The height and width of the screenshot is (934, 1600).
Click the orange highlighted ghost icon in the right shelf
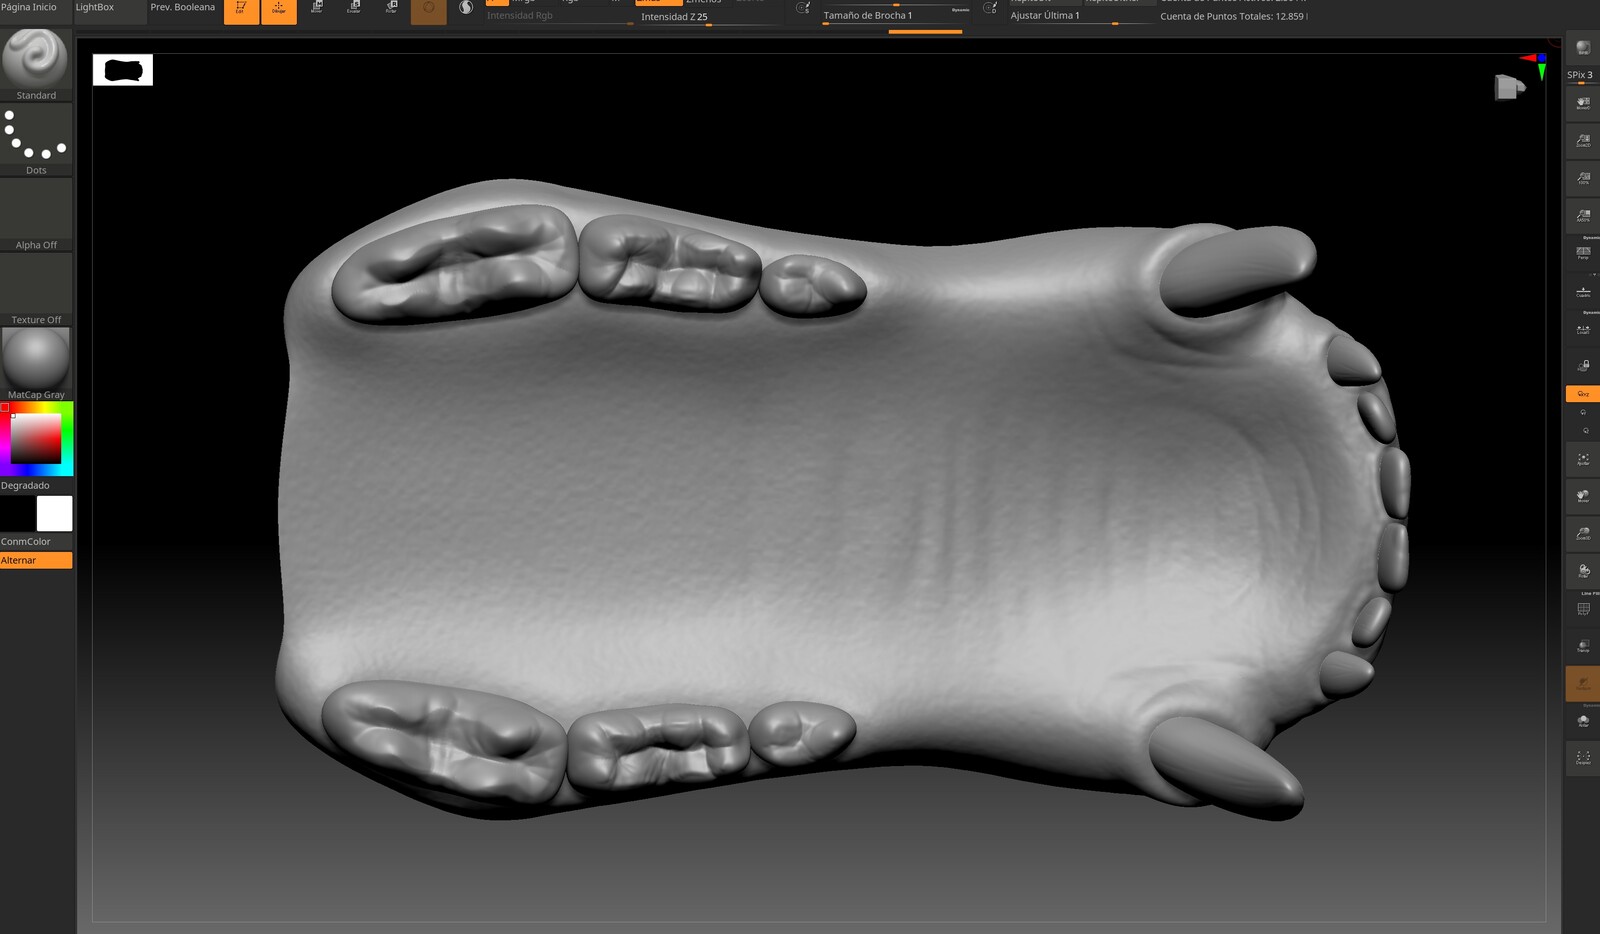click(1583, 684)
